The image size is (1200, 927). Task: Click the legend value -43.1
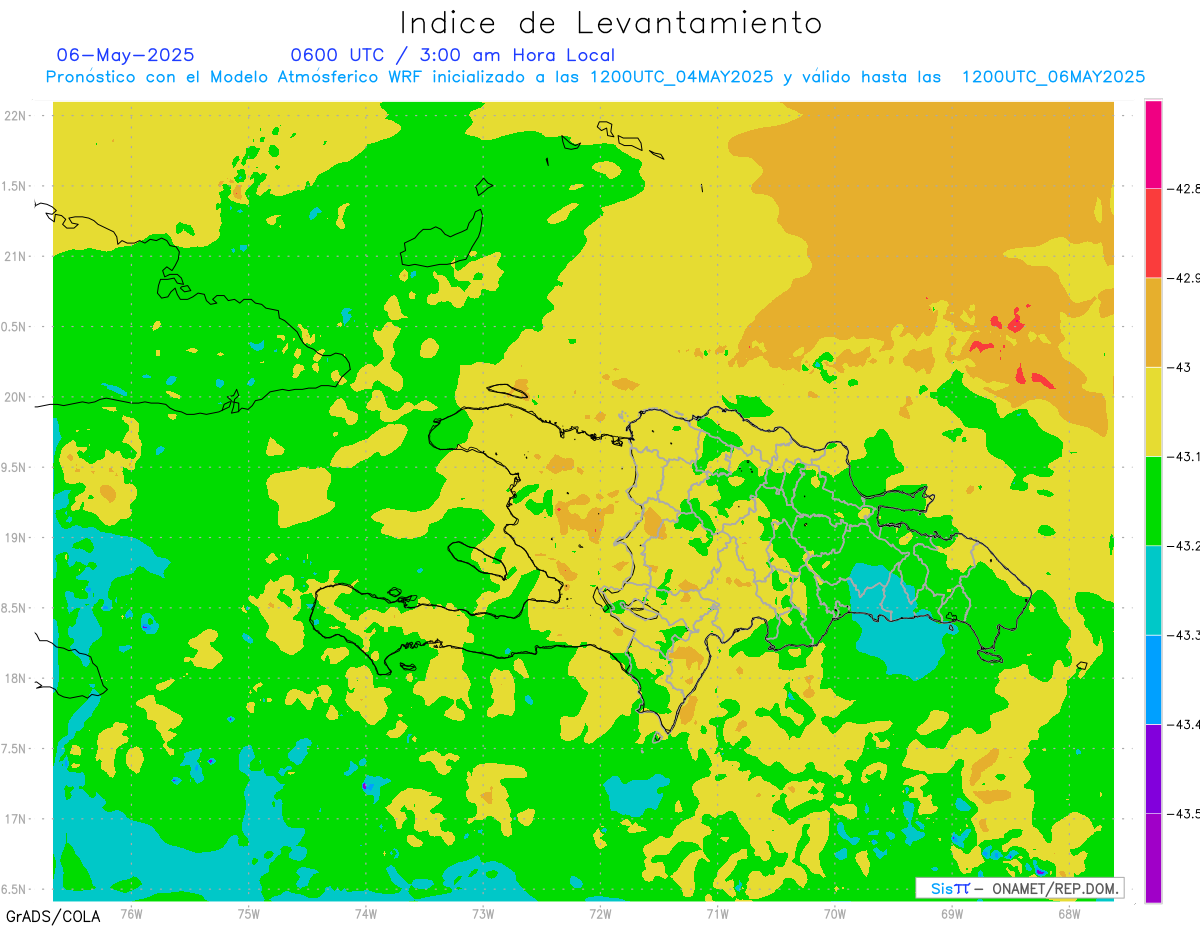point(1184,456)
